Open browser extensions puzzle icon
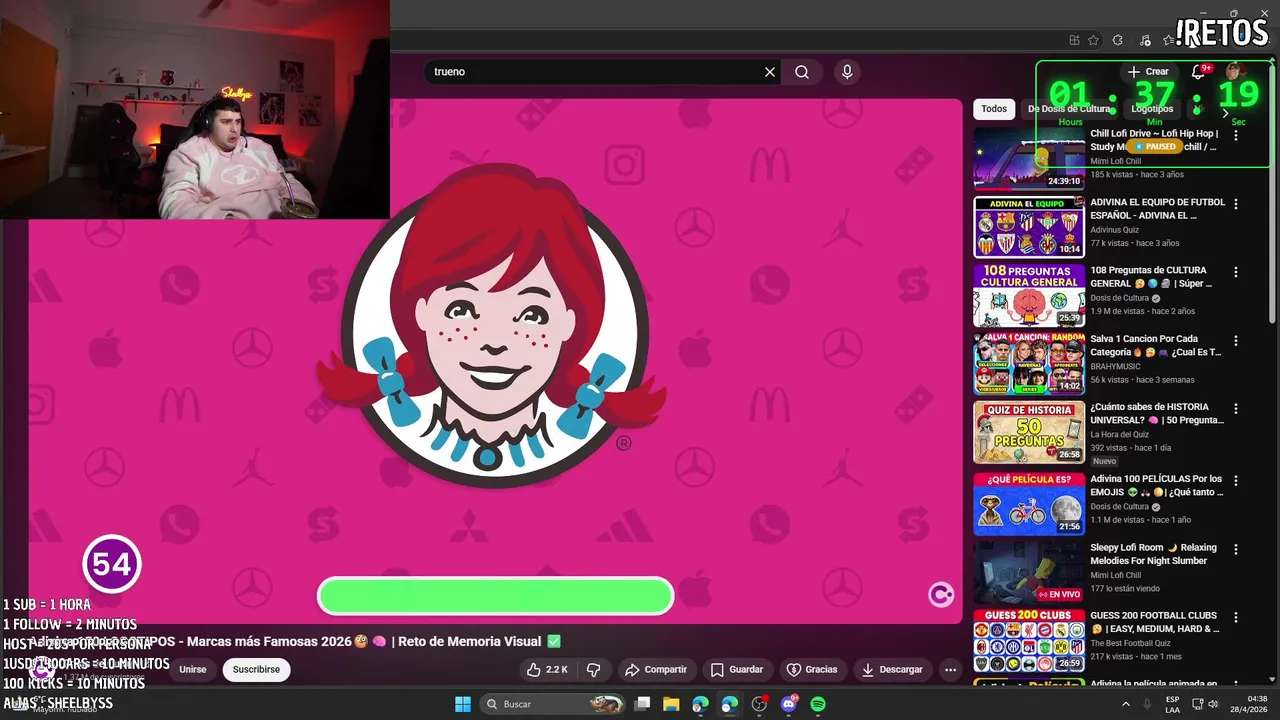Screen dimensions: 1280x720 tap(1118, 40)
